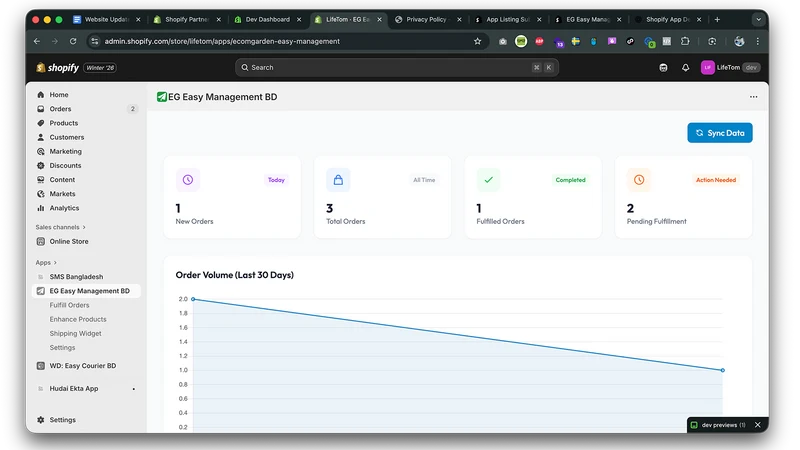Open the notifications bell

point(685,68)
